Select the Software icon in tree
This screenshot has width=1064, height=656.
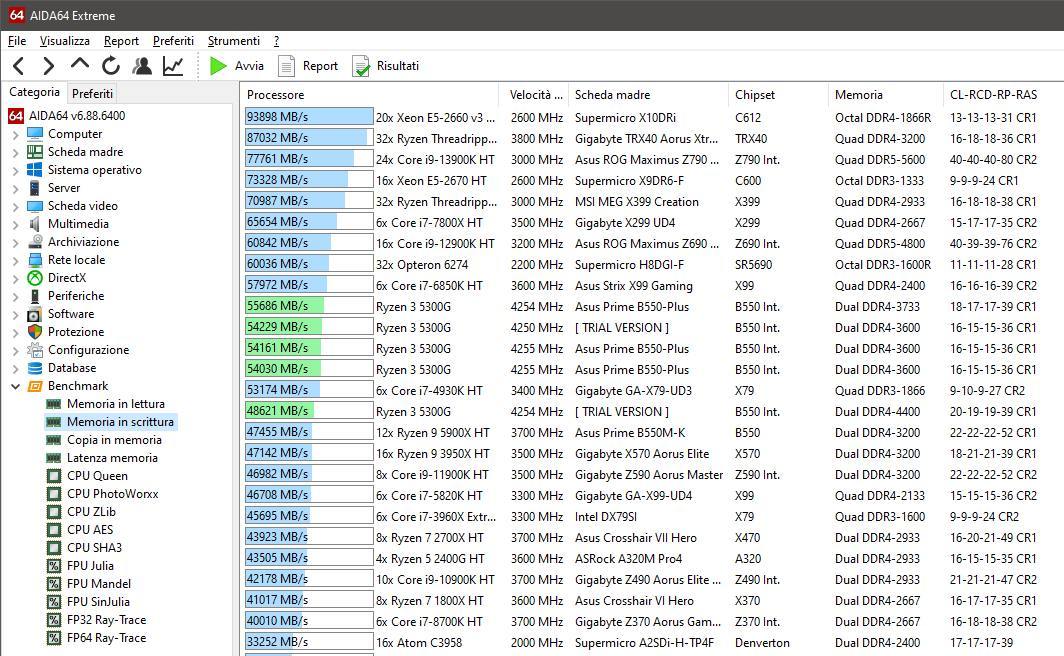(x=35, y=314)
